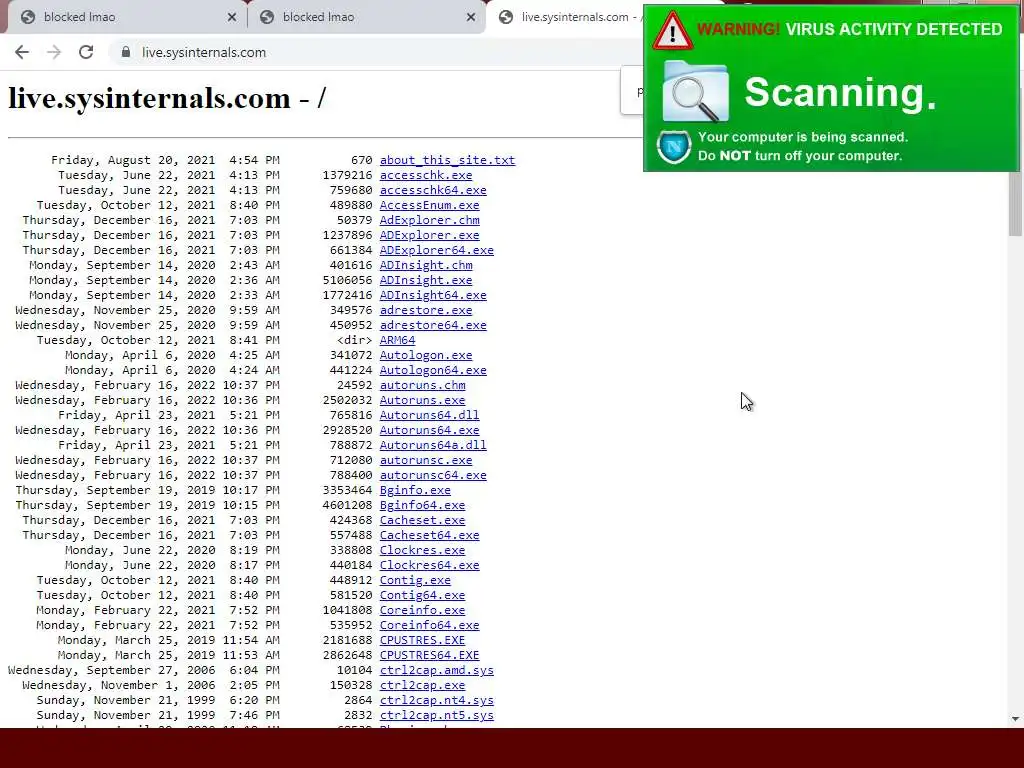Click the blue shield N icon in popup
The image size is (1024, 768).
(x=674, y=147)
